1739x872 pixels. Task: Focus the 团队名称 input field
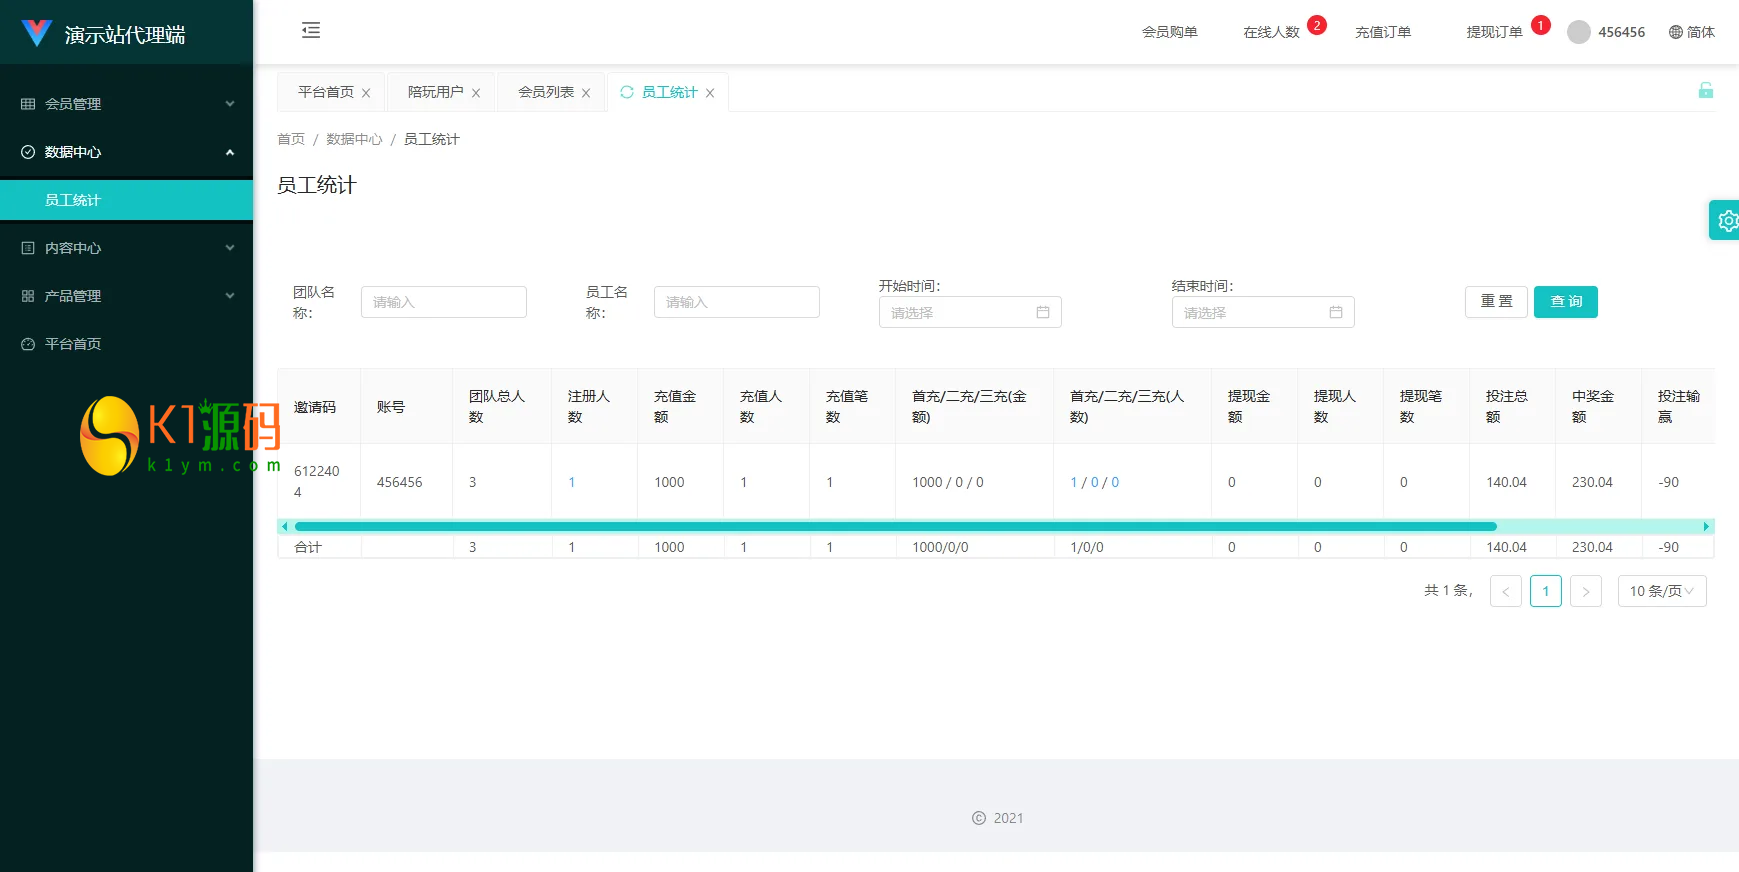(x=444, y=302)
